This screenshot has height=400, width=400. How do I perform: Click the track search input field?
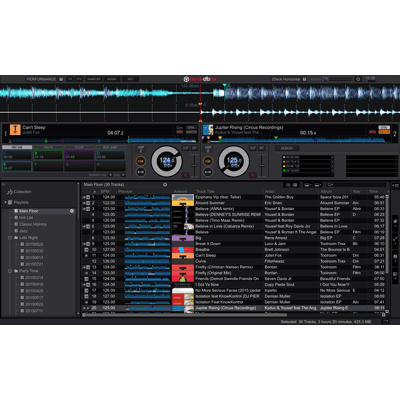357,185
